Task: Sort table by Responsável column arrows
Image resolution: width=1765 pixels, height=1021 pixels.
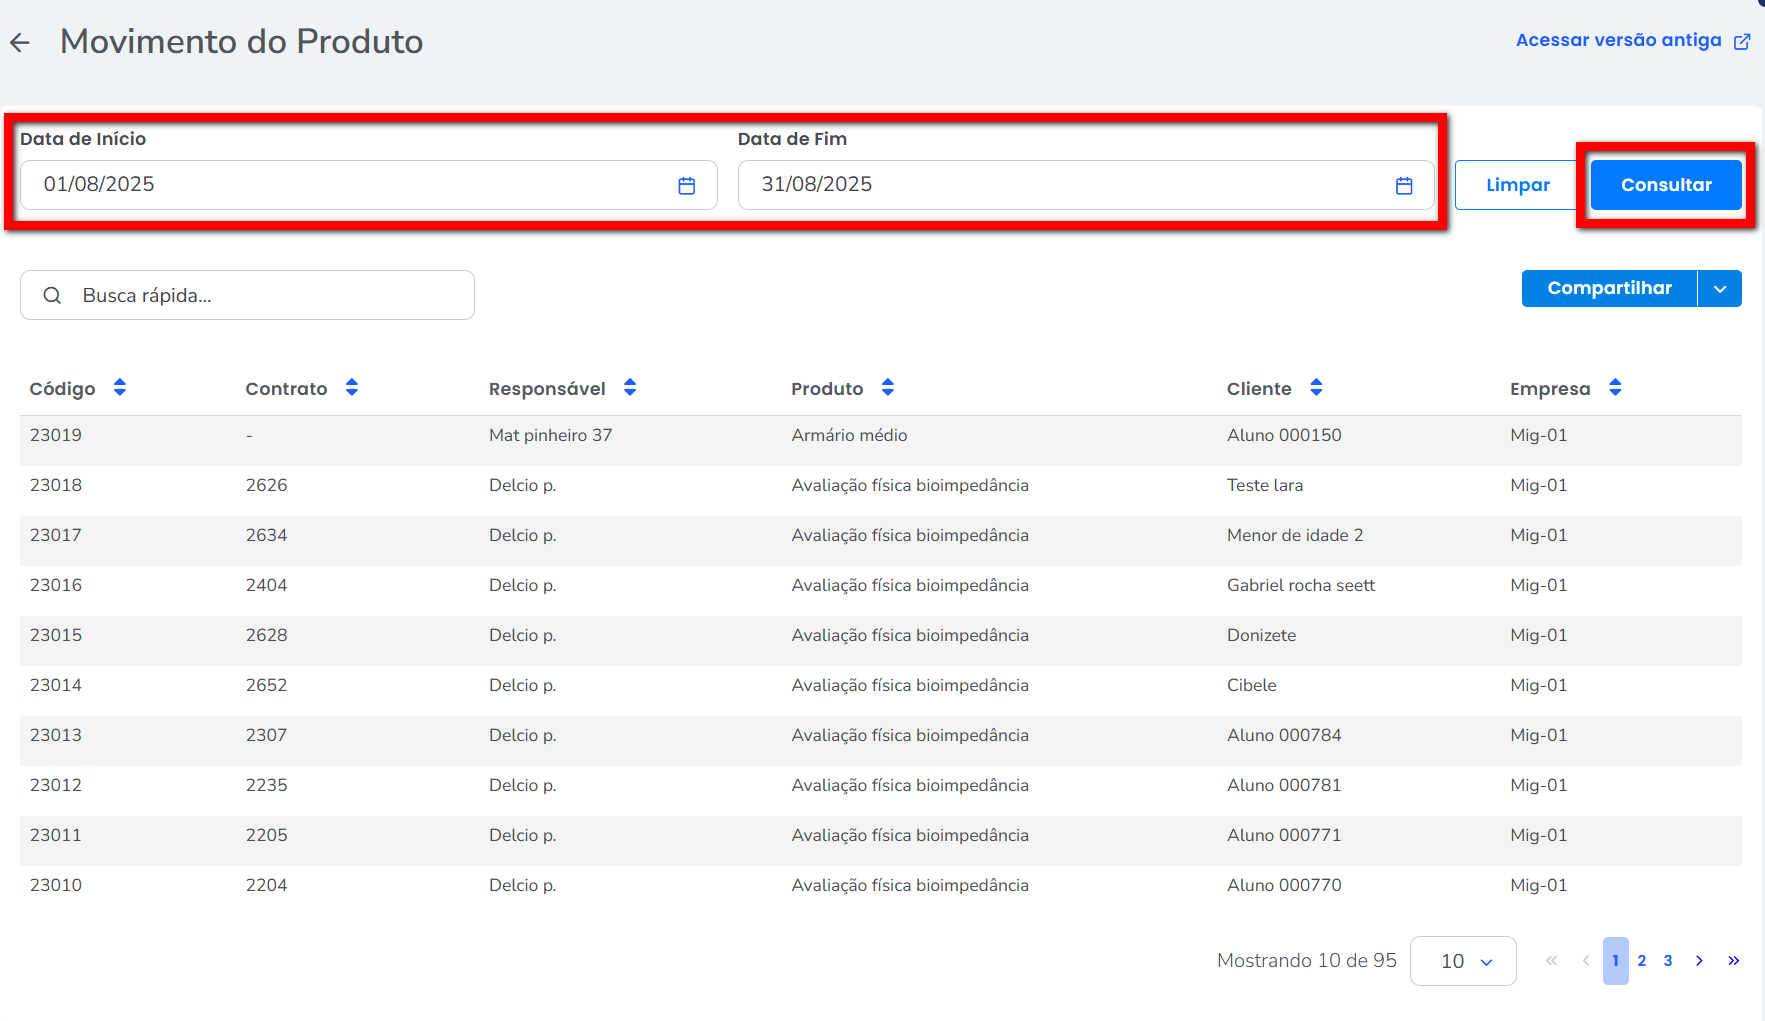Action: (x=630, y=388)
